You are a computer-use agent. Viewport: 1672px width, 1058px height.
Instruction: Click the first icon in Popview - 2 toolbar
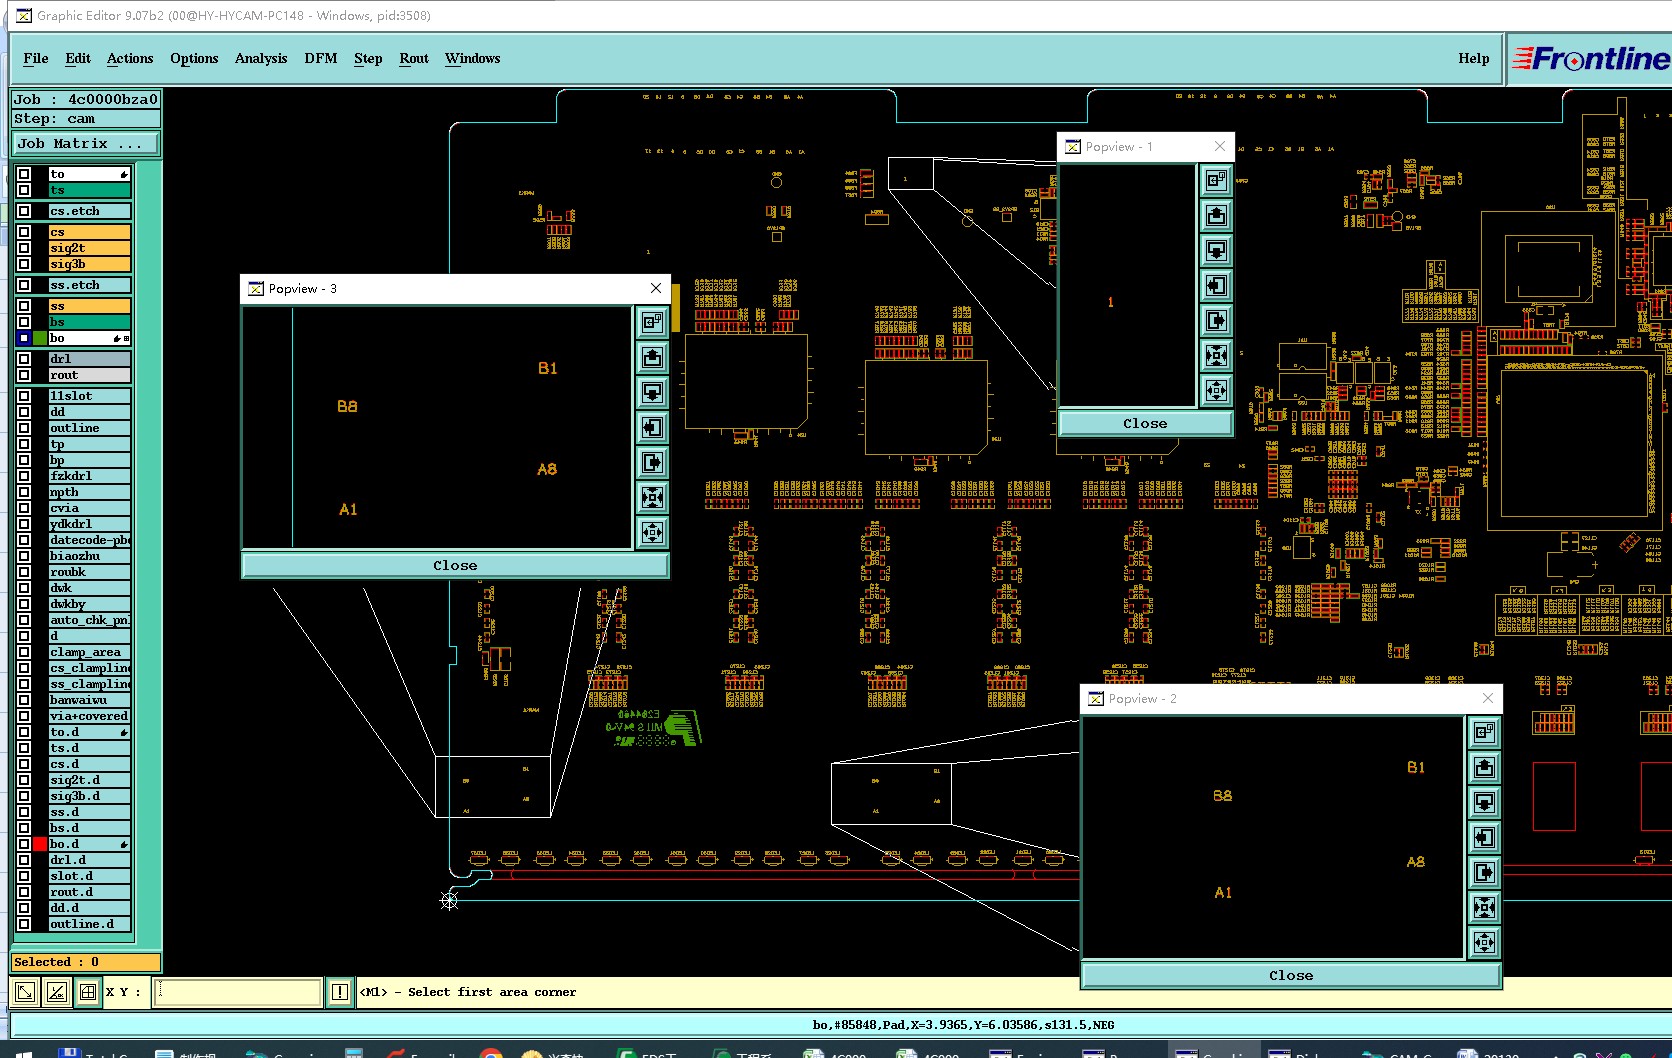1484,732
